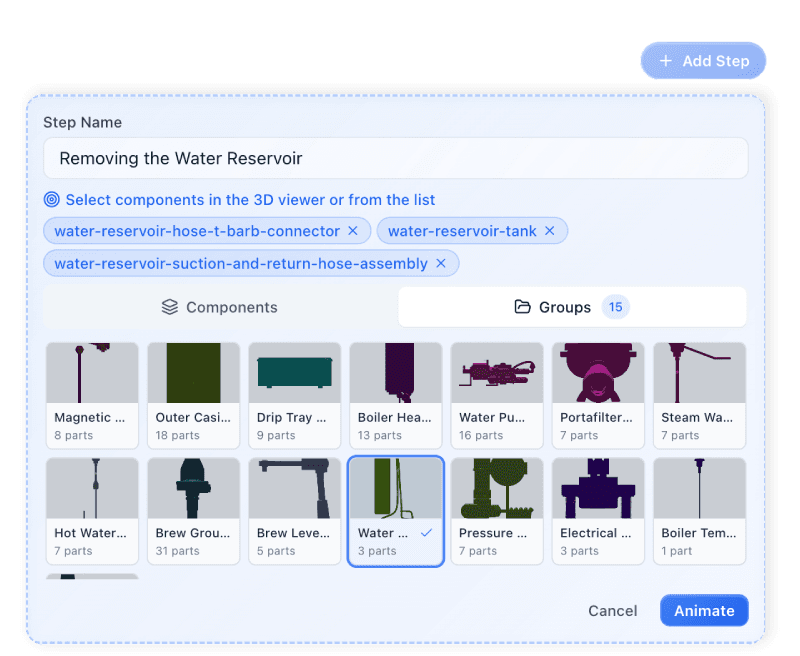The image size is (800, 656).
Task: Click the water-reservoir-hose-t-barb-connector chip label
Action: coord(197,231)
